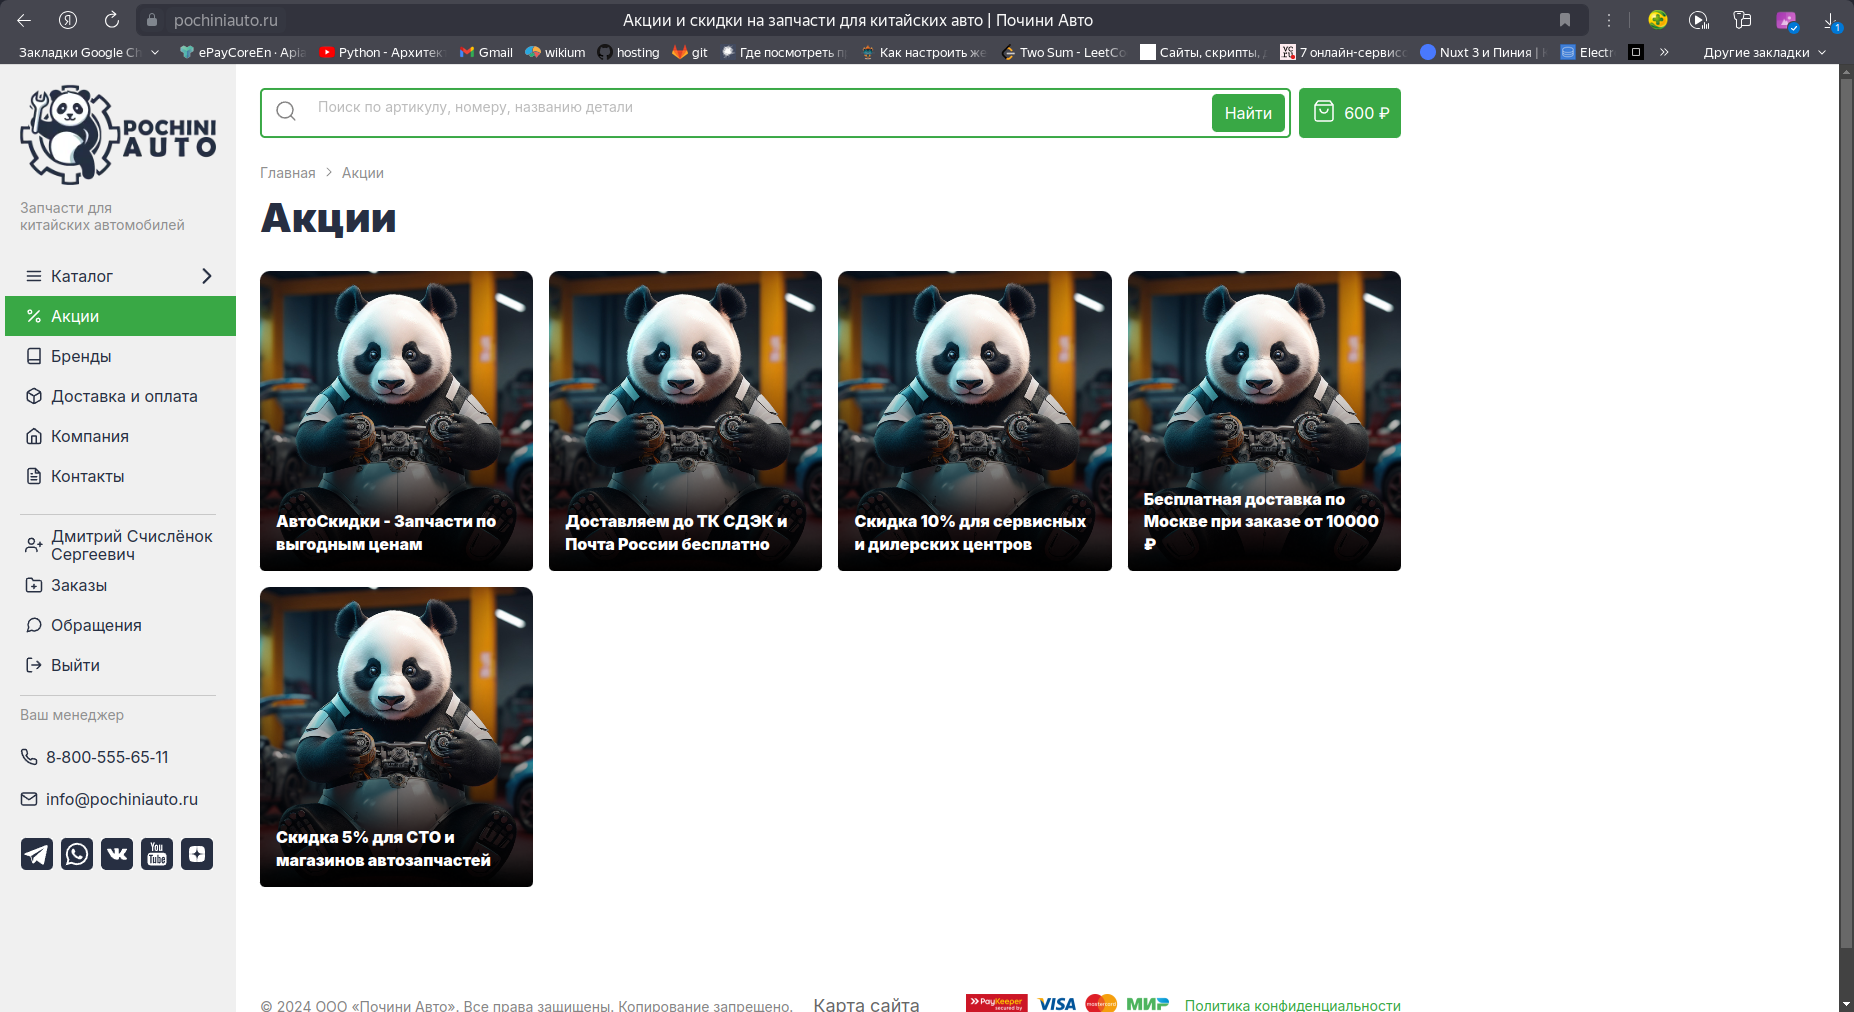Click the green plus extension icon
The image size is (1854, 1012).
coord(1658,20)
